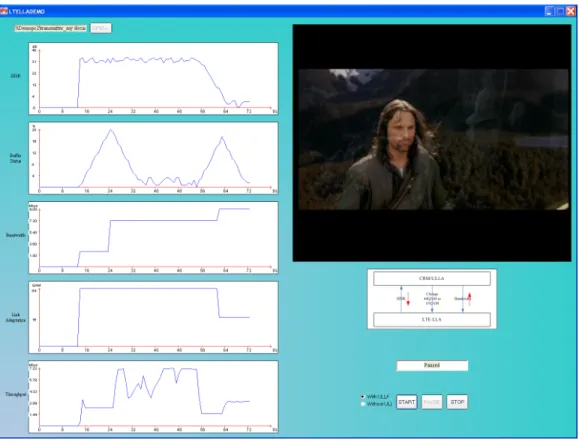Image resolution: width=582 pixels, height=443 pixels.
Task: Click the disabled OPEN button next to the path
Action: (101, 28)
